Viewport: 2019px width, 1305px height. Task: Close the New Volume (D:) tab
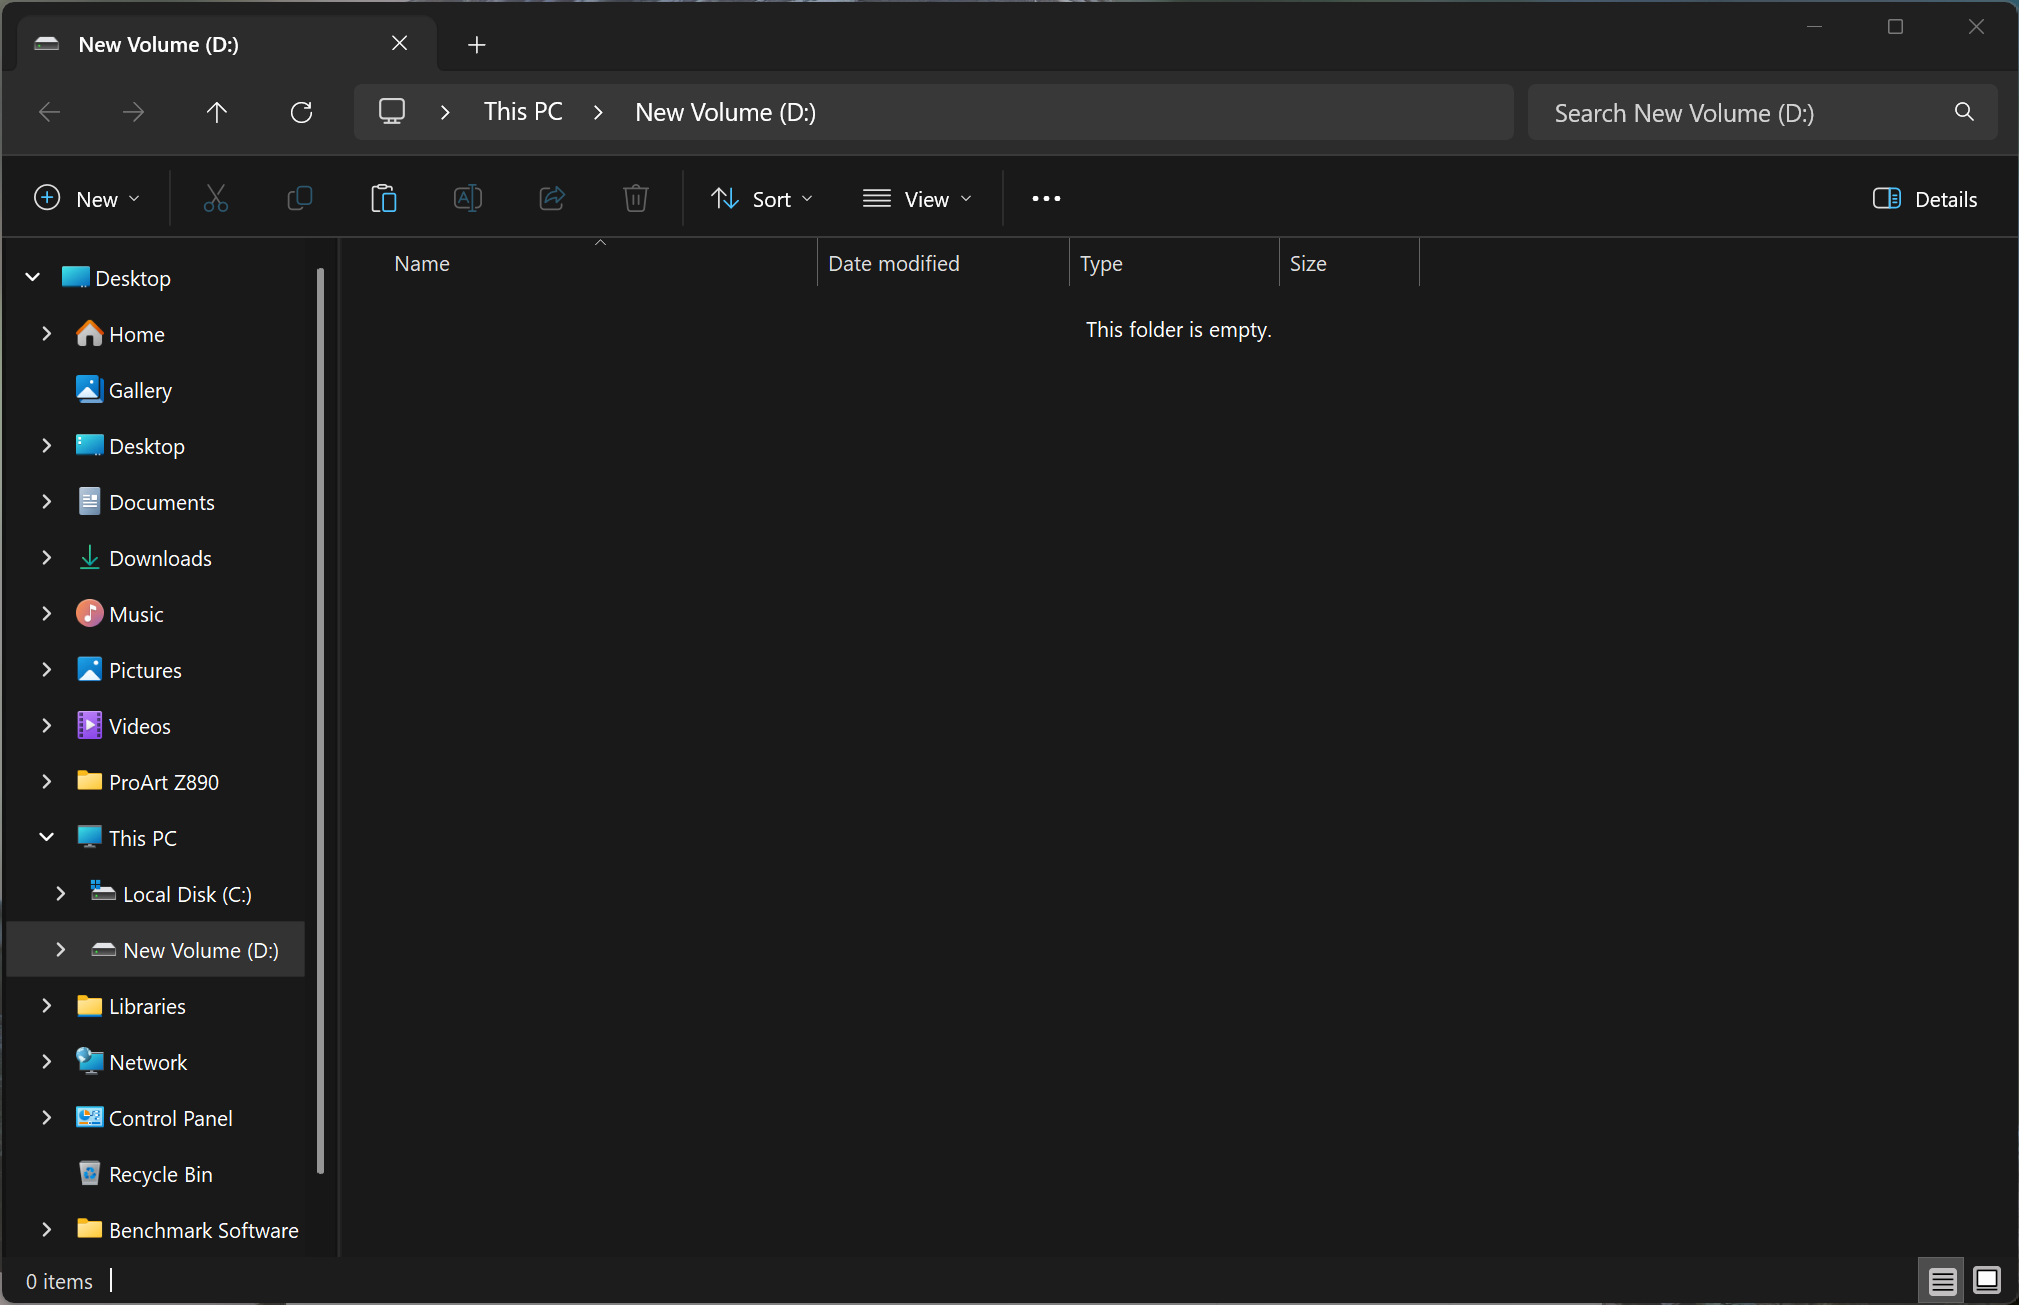399,43
